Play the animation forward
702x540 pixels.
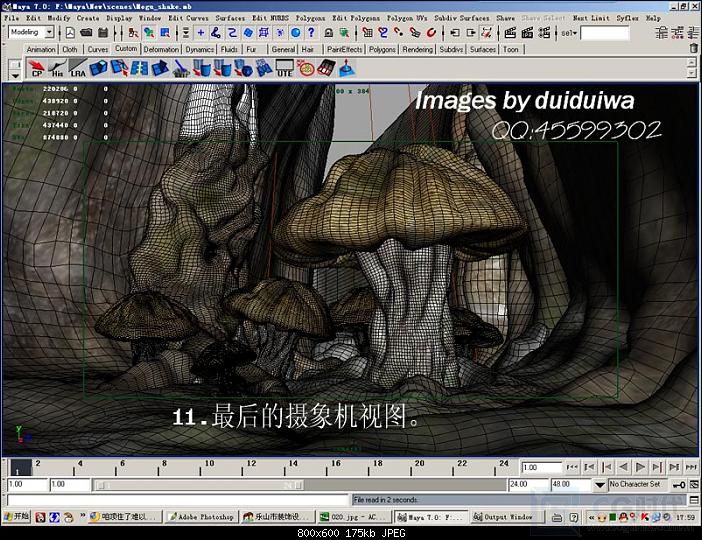coord(640,467)
